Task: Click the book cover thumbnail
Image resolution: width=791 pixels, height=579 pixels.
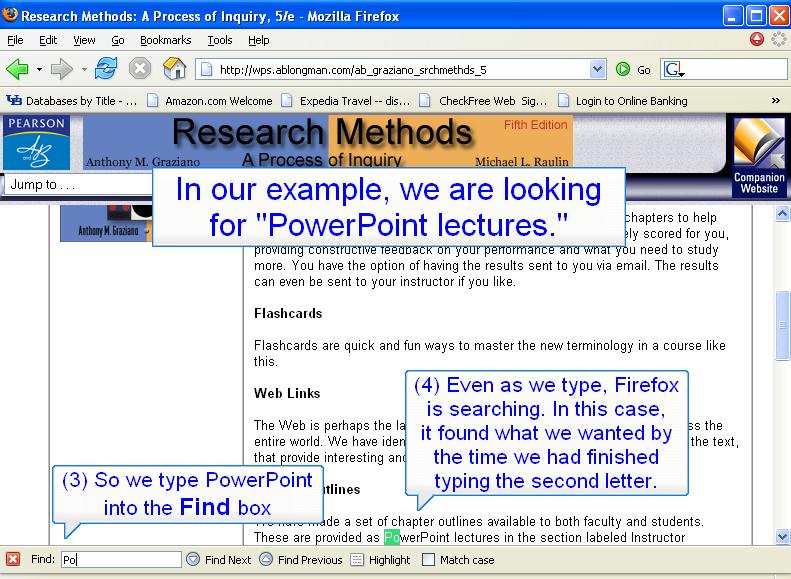Action: (106, 223)
